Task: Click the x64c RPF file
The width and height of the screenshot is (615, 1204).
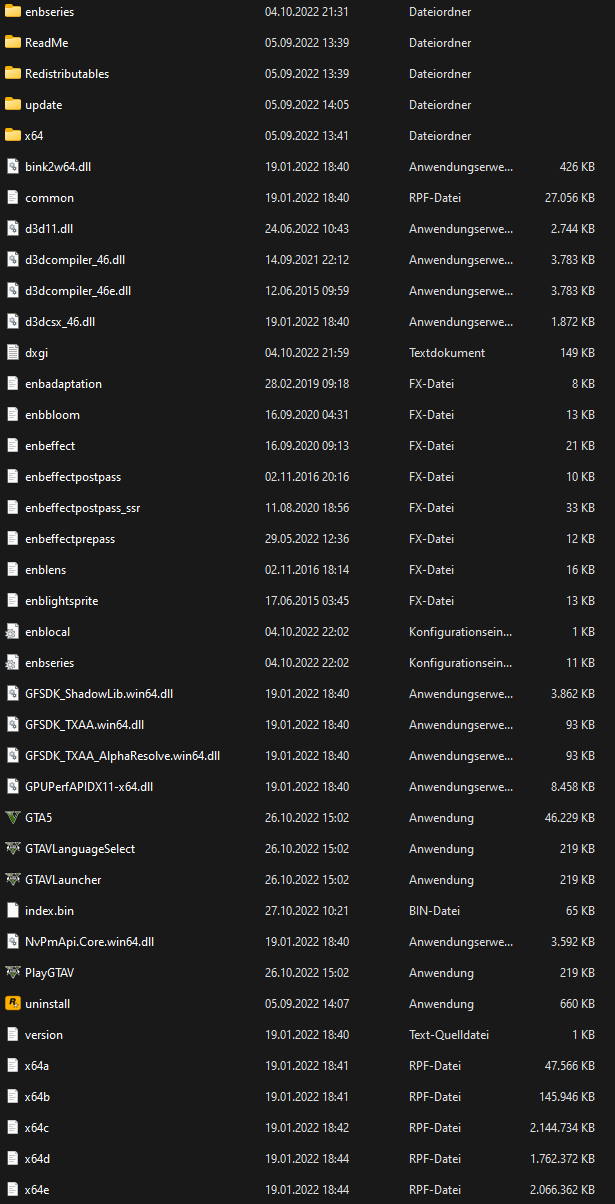Action: (37, 1128)
